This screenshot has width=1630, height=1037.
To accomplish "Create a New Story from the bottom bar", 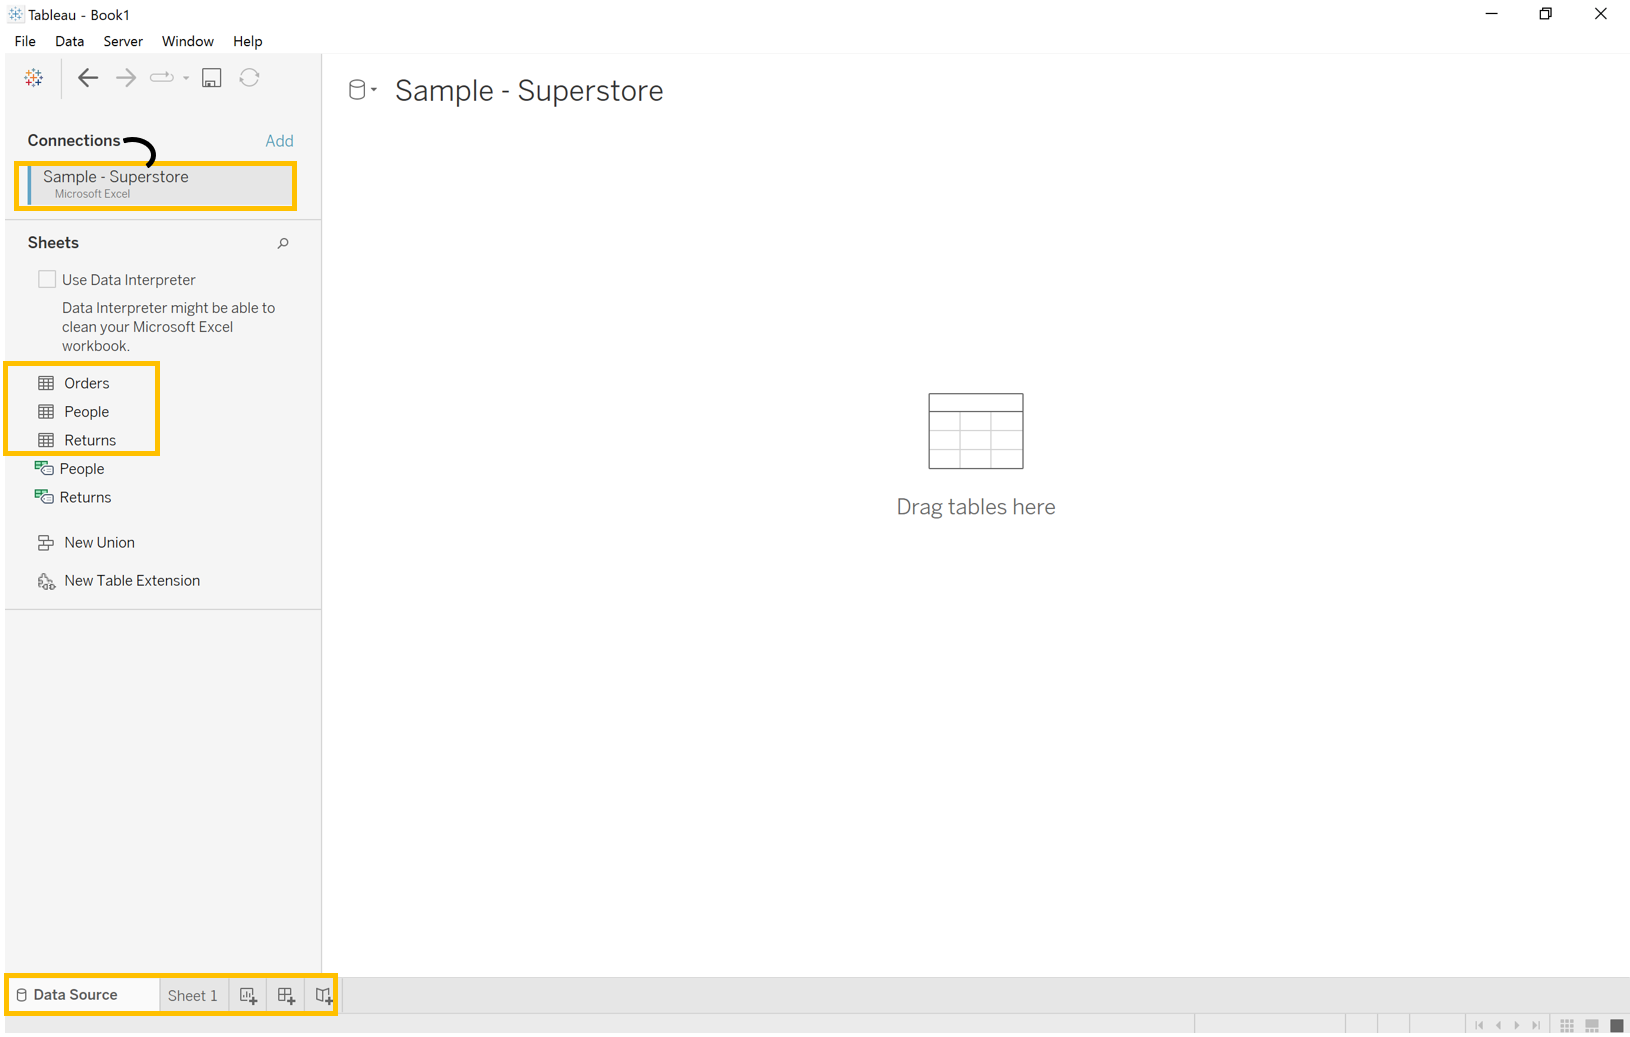I will tap(322, 995).
